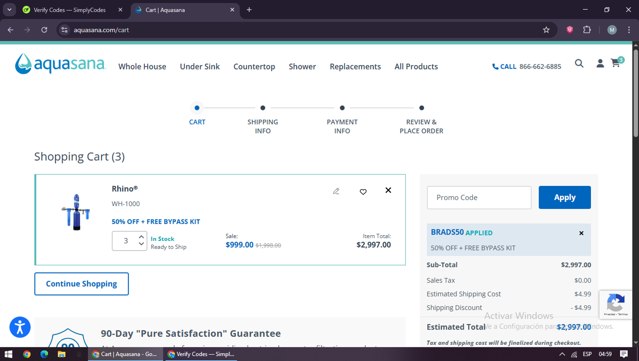639x361 pixels.
Task: Open Chrome profile avatar
Action: 612,30
